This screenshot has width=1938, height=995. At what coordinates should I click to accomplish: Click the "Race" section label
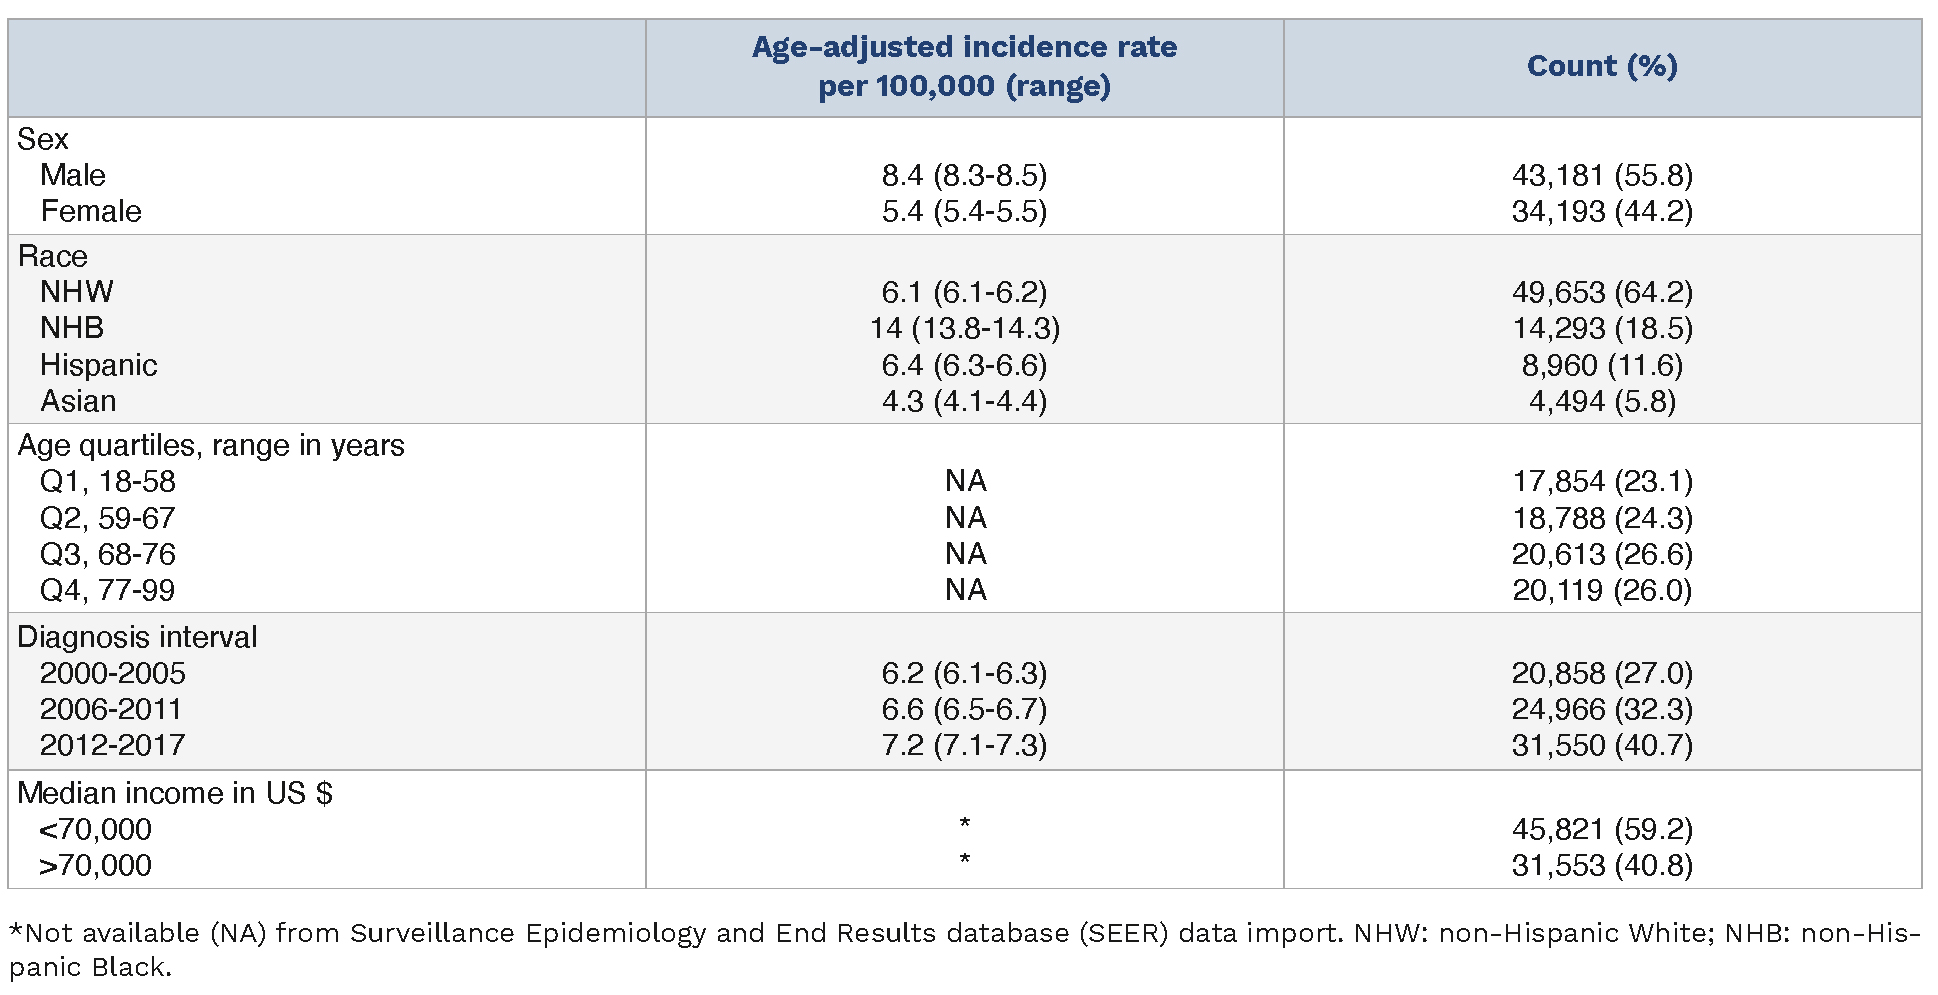[x=53, y=256]
